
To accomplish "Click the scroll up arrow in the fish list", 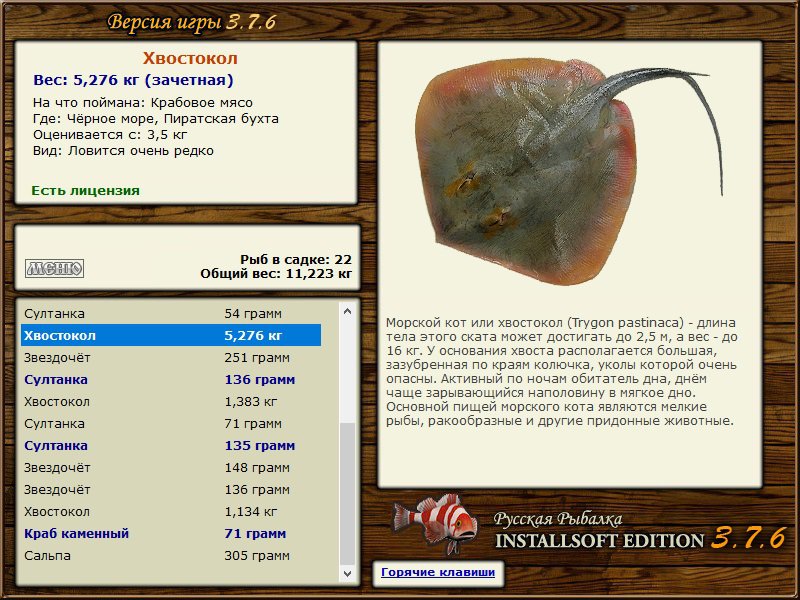I will (x=347, y=311).
